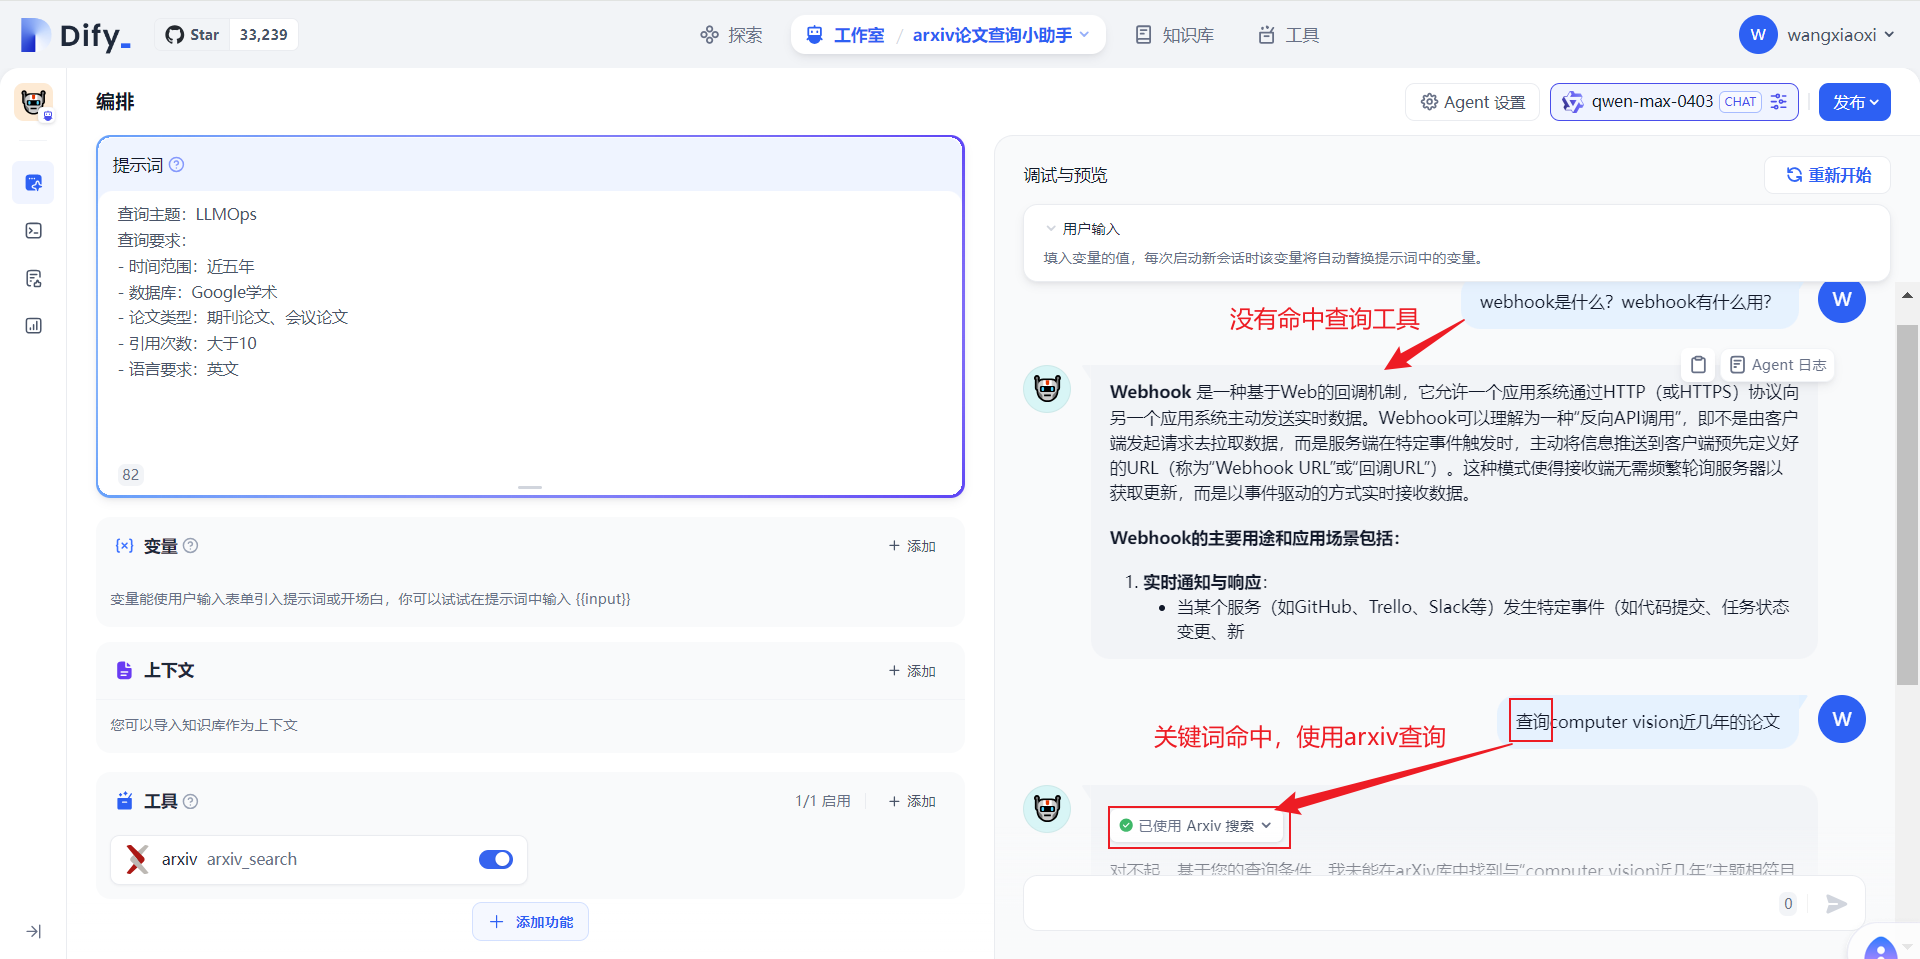
Task: Click the arxiv tool logo icon
Action: [x=137, y=859]
